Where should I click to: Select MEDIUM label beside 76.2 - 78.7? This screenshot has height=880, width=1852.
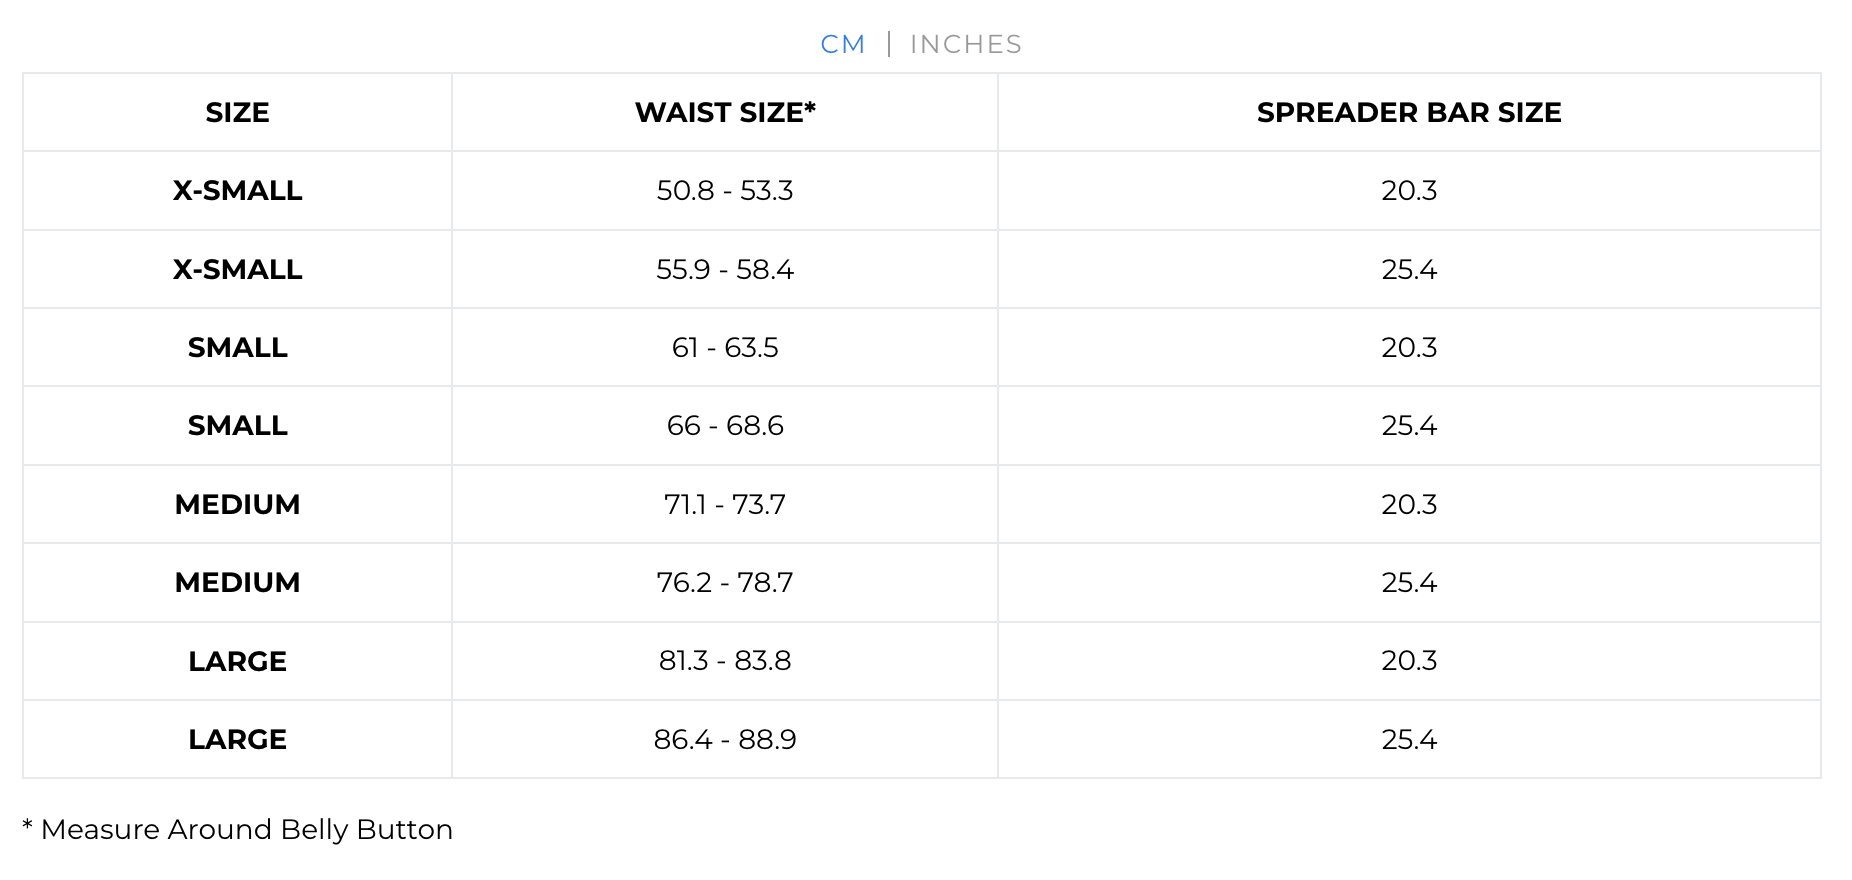point(238,582)
